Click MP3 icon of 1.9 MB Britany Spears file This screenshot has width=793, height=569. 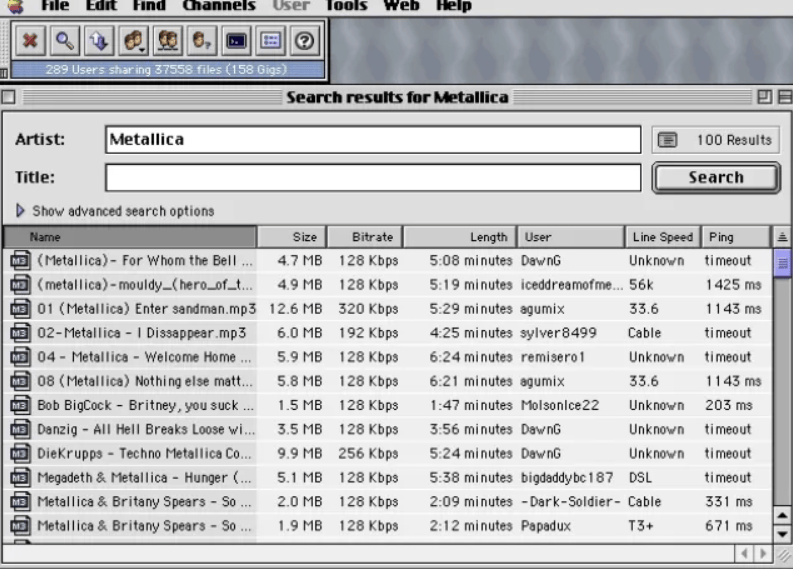(20, 526)
